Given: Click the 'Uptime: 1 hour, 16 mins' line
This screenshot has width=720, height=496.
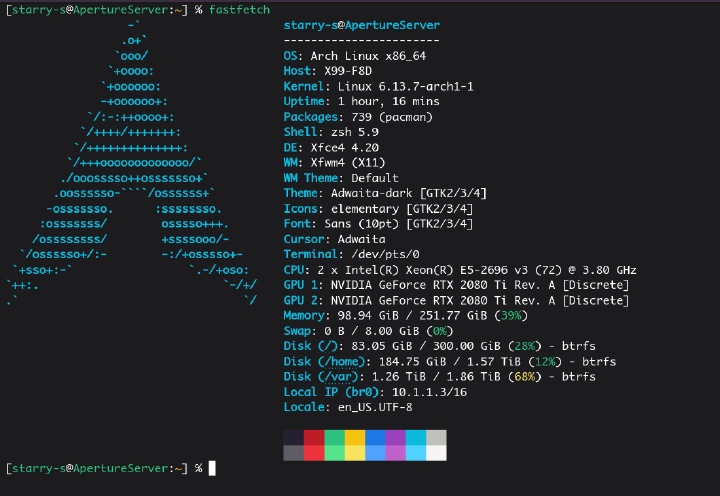Looking at the screenshot, I should coord(361,101).
